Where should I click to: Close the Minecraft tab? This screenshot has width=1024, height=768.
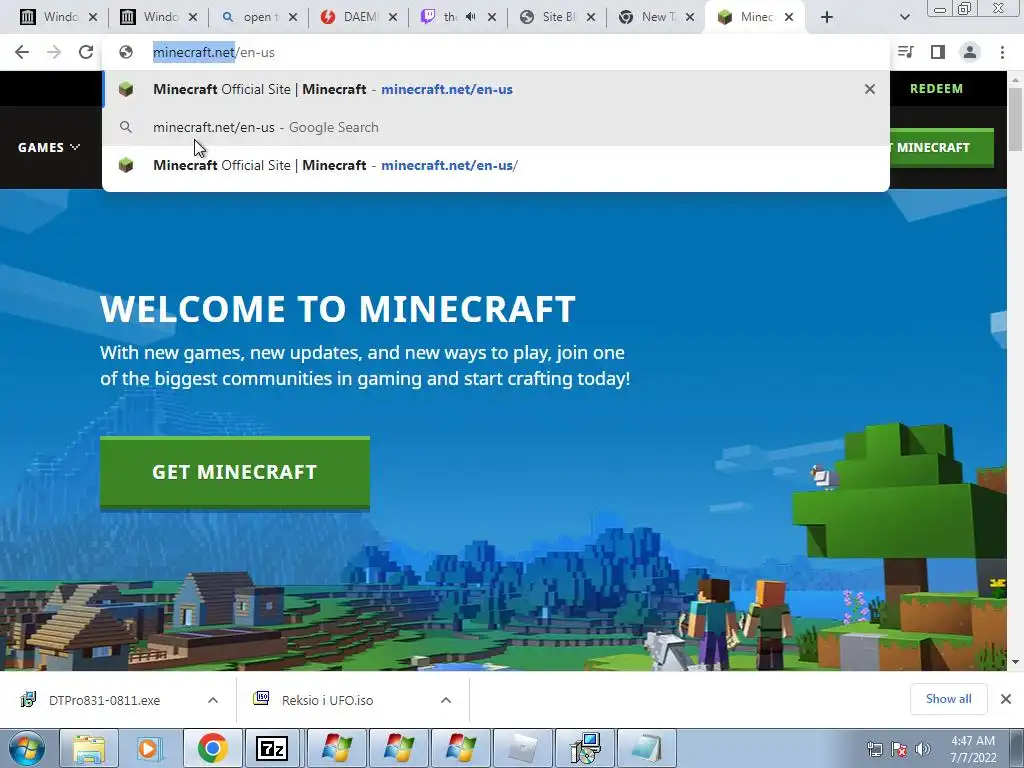click(789, 17)
